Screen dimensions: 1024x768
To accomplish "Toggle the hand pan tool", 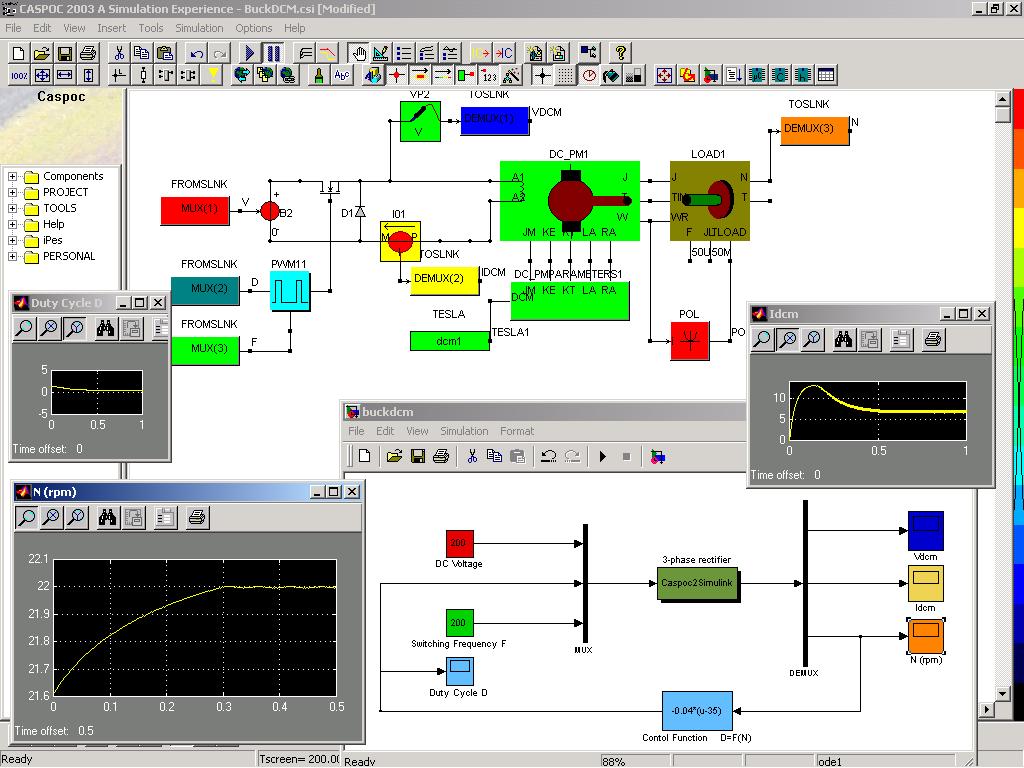I will pyautogui.click(x=357, y=52).
